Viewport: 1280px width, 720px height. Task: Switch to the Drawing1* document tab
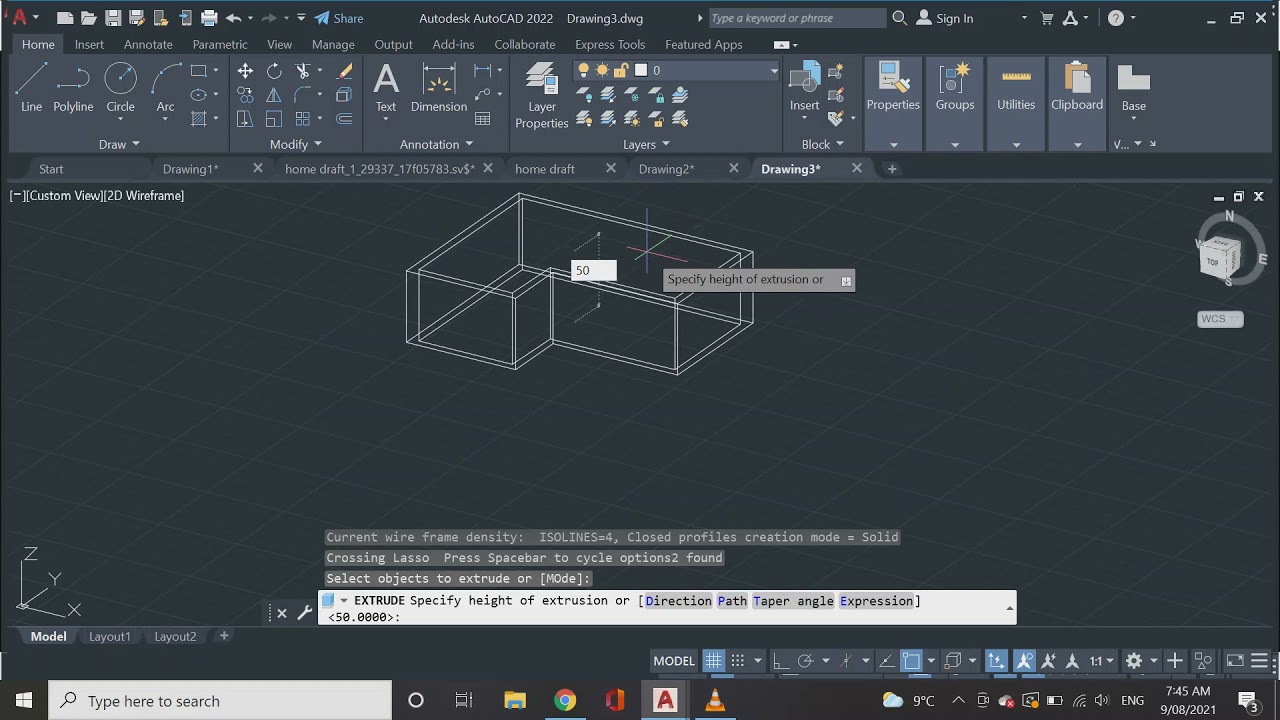click(190, 169)
